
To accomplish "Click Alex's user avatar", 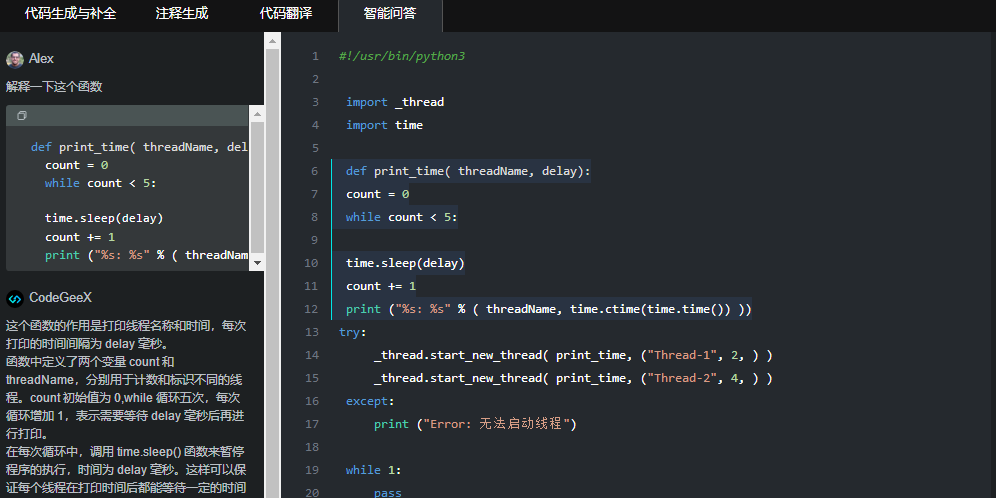I will 15,59.
